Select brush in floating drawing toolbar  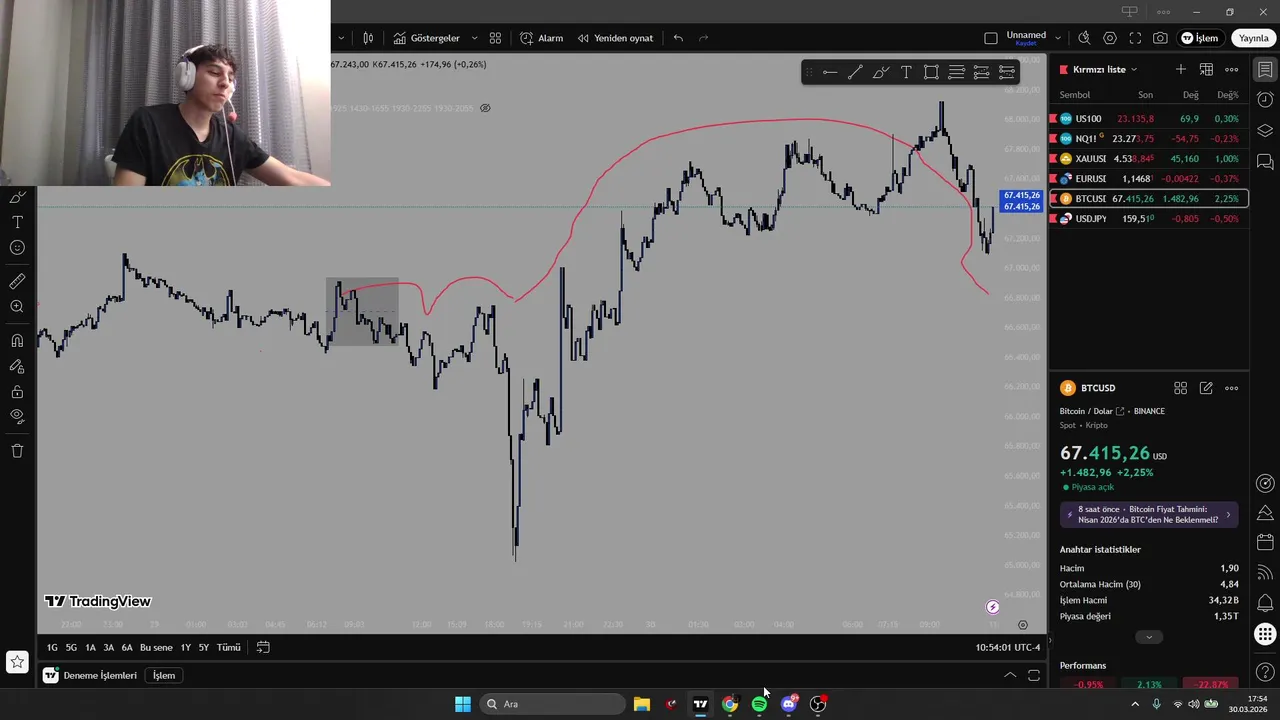pos(880,72)
